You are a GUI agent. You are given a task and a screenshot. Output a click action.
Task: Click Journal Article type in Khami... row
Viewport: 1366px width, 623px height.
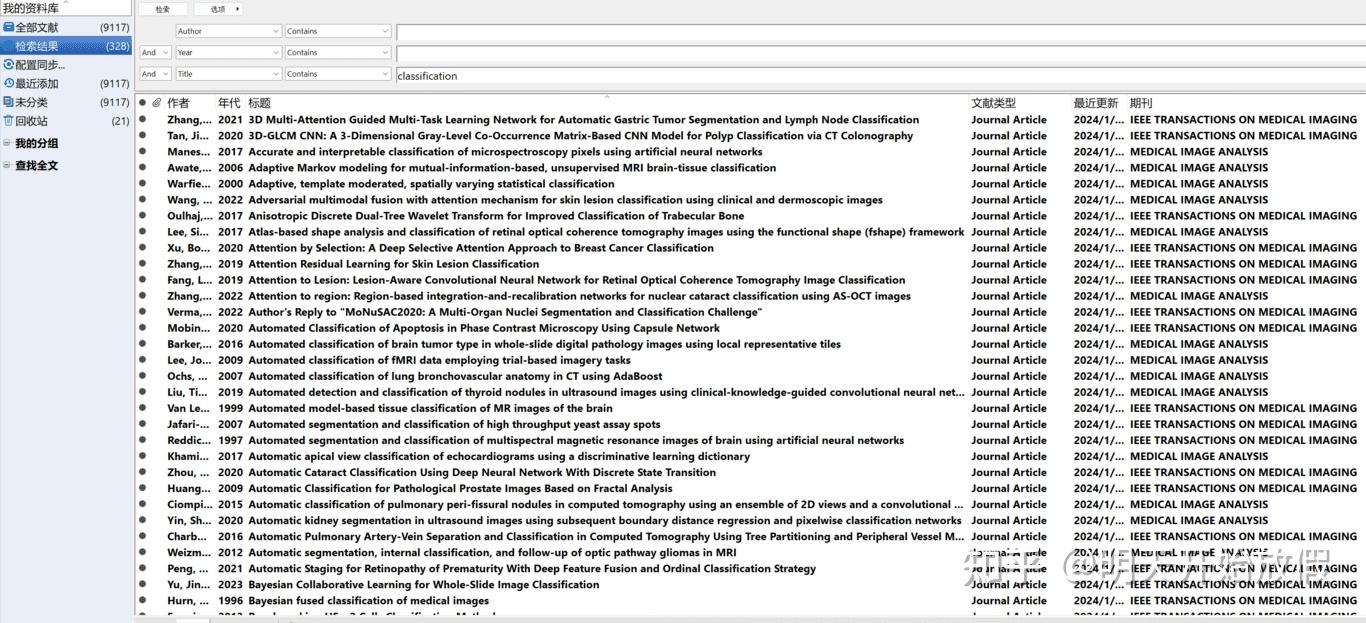(1009, 457)
